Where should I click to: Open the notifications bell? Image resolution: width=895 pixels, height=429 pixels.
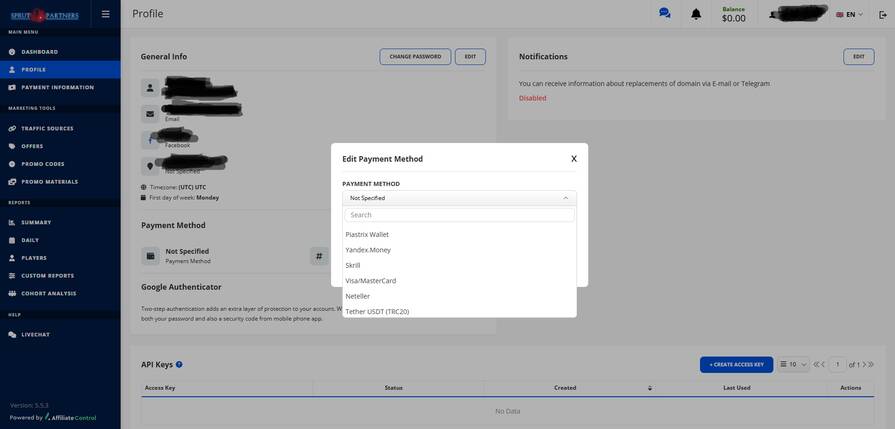(696, 14)
